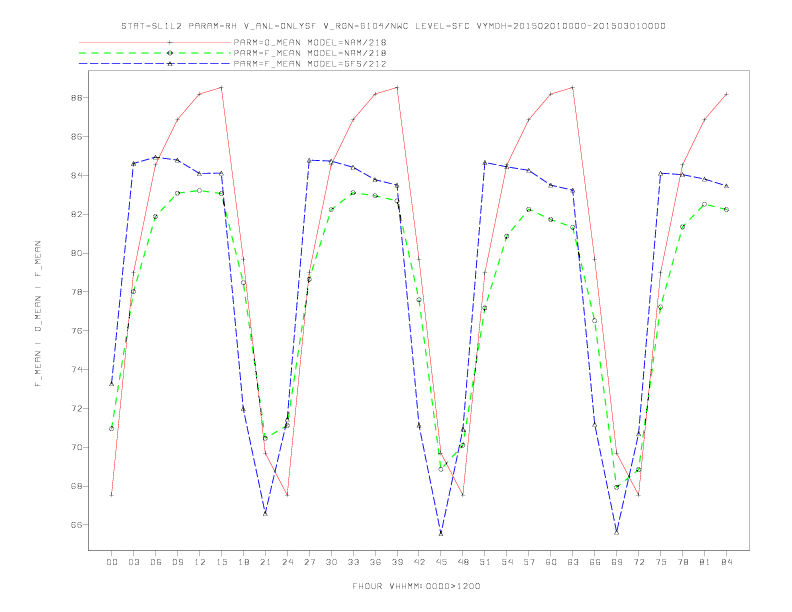Click the y-axis tick label 82
This screenshot has width=792, height=612.
(x=76, y=214)
